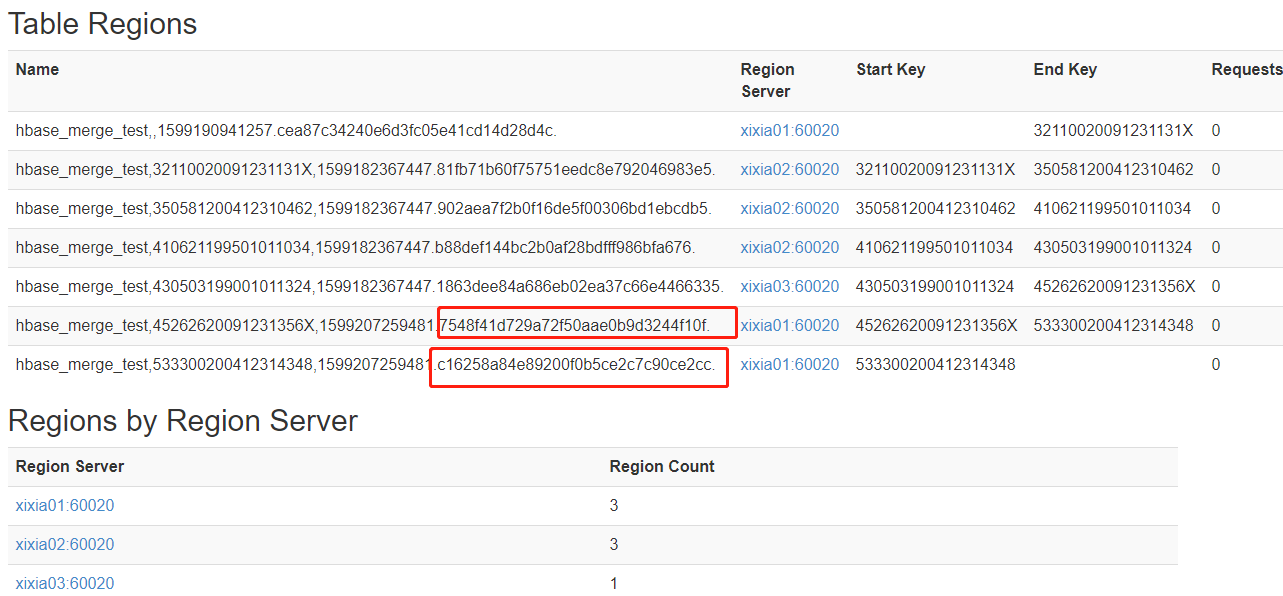
Task: Open xixia01:60020 link in the last region row
Action: click(x=789, y=365)
